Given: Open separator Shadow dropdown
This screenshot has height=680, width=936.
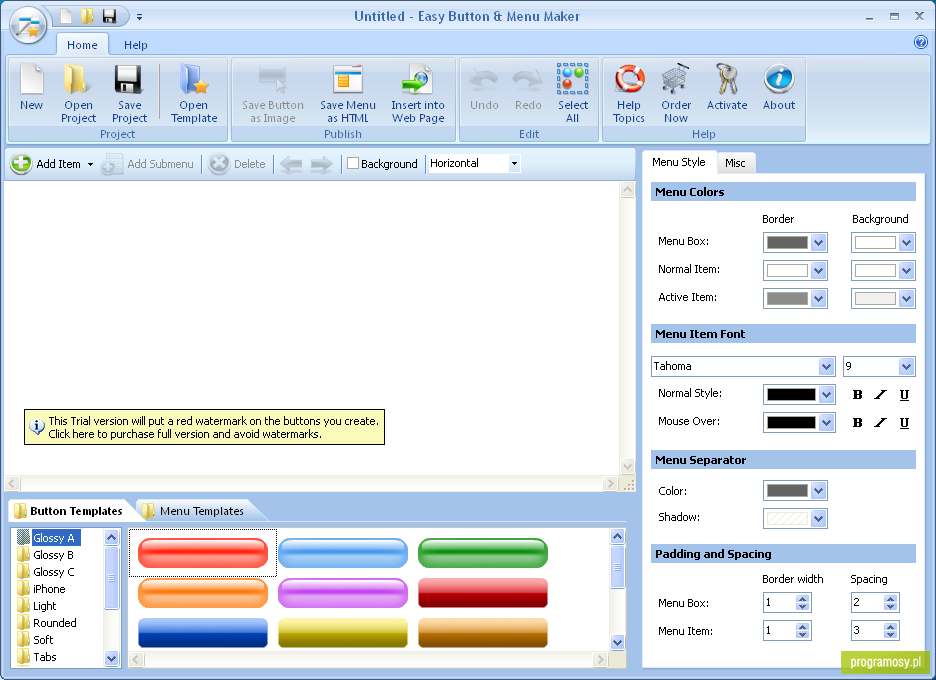Looking at the screenshot, I should (x=818, y=518).
